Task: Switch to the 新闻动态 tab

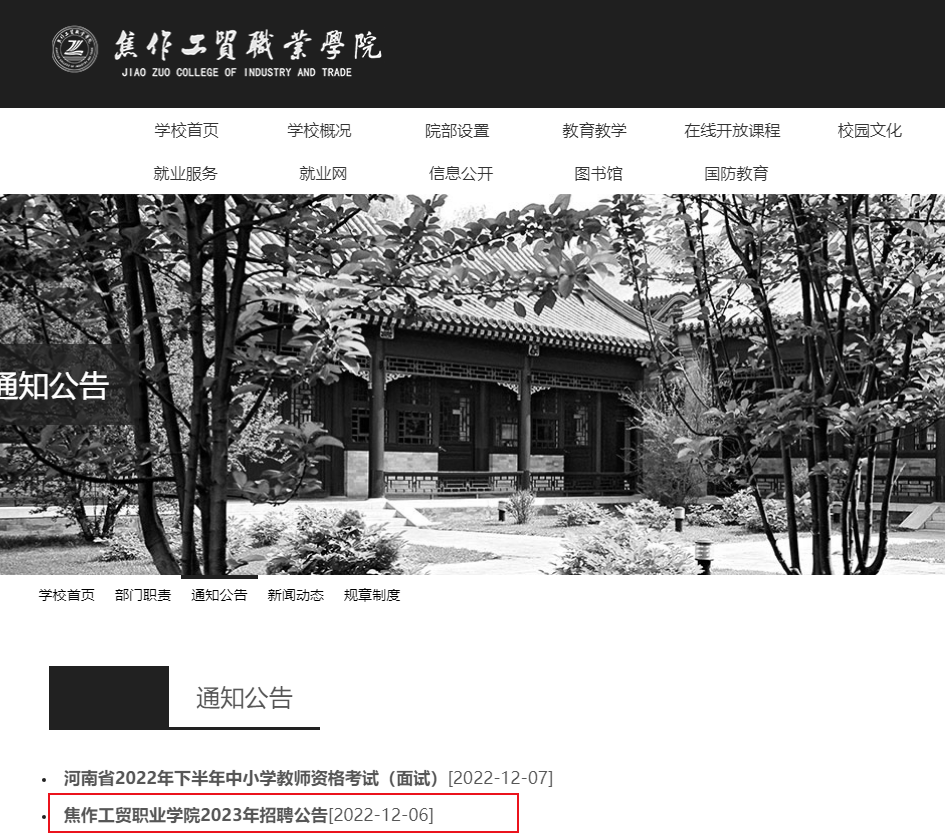Action: [295, 595]
